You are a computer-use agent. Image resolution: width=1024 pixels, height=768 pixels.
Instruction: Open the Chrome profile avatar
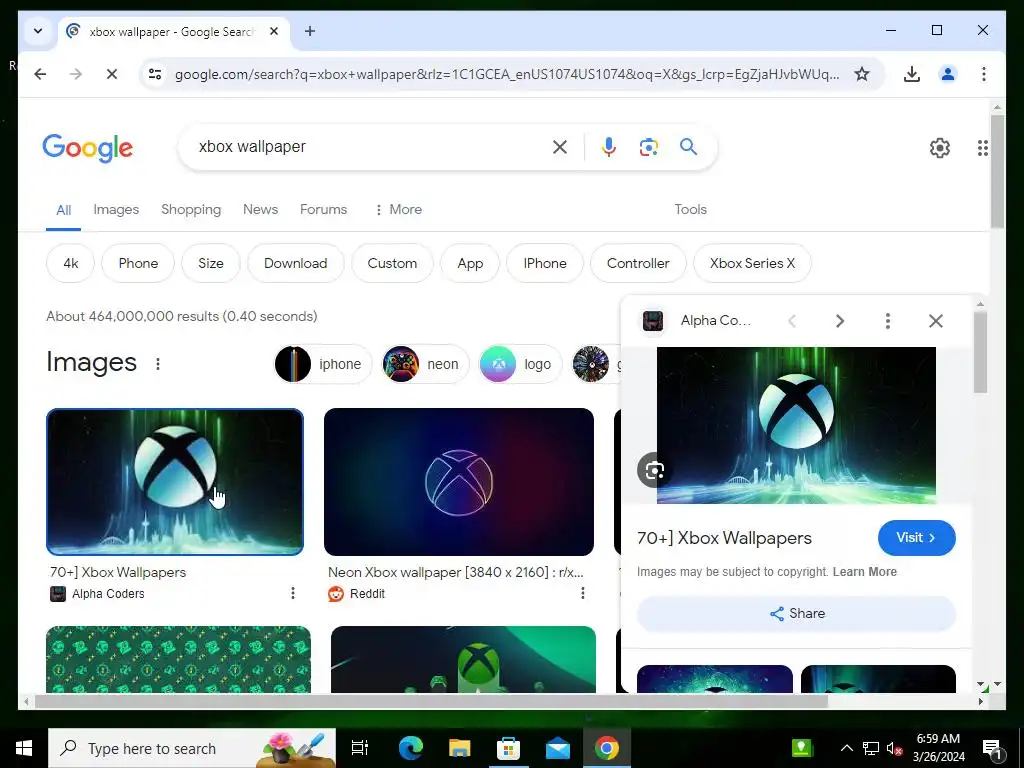point(948,74)
